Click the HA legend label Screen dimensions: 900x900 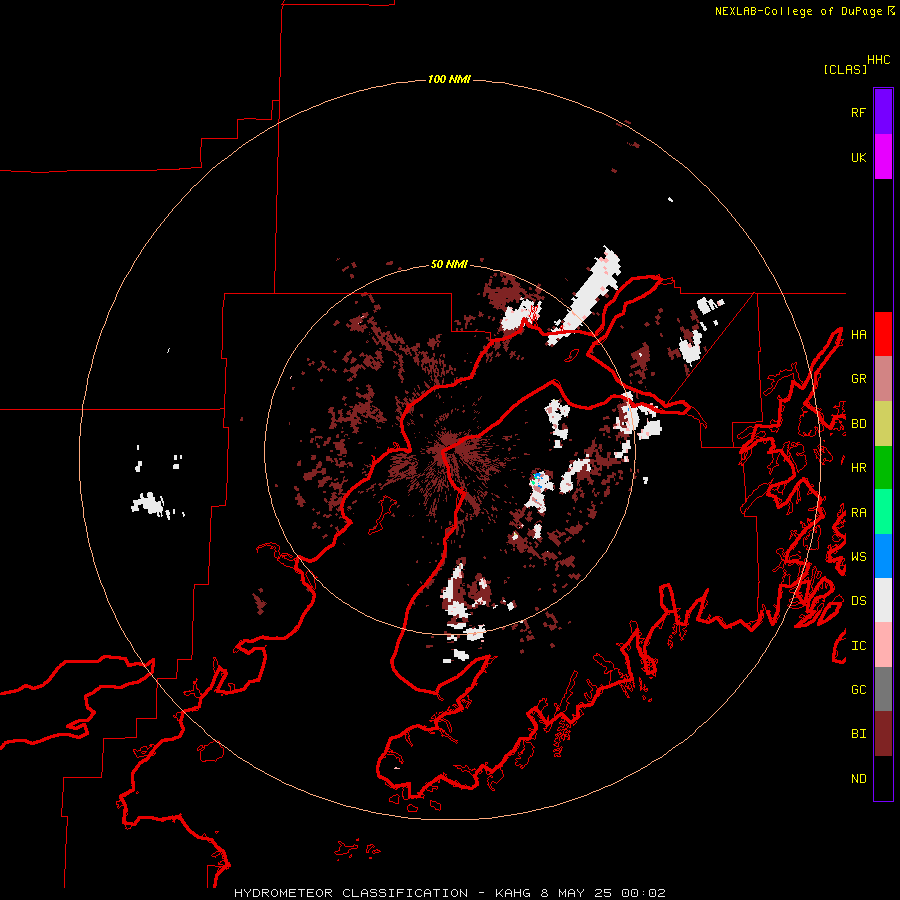point(858,334)
